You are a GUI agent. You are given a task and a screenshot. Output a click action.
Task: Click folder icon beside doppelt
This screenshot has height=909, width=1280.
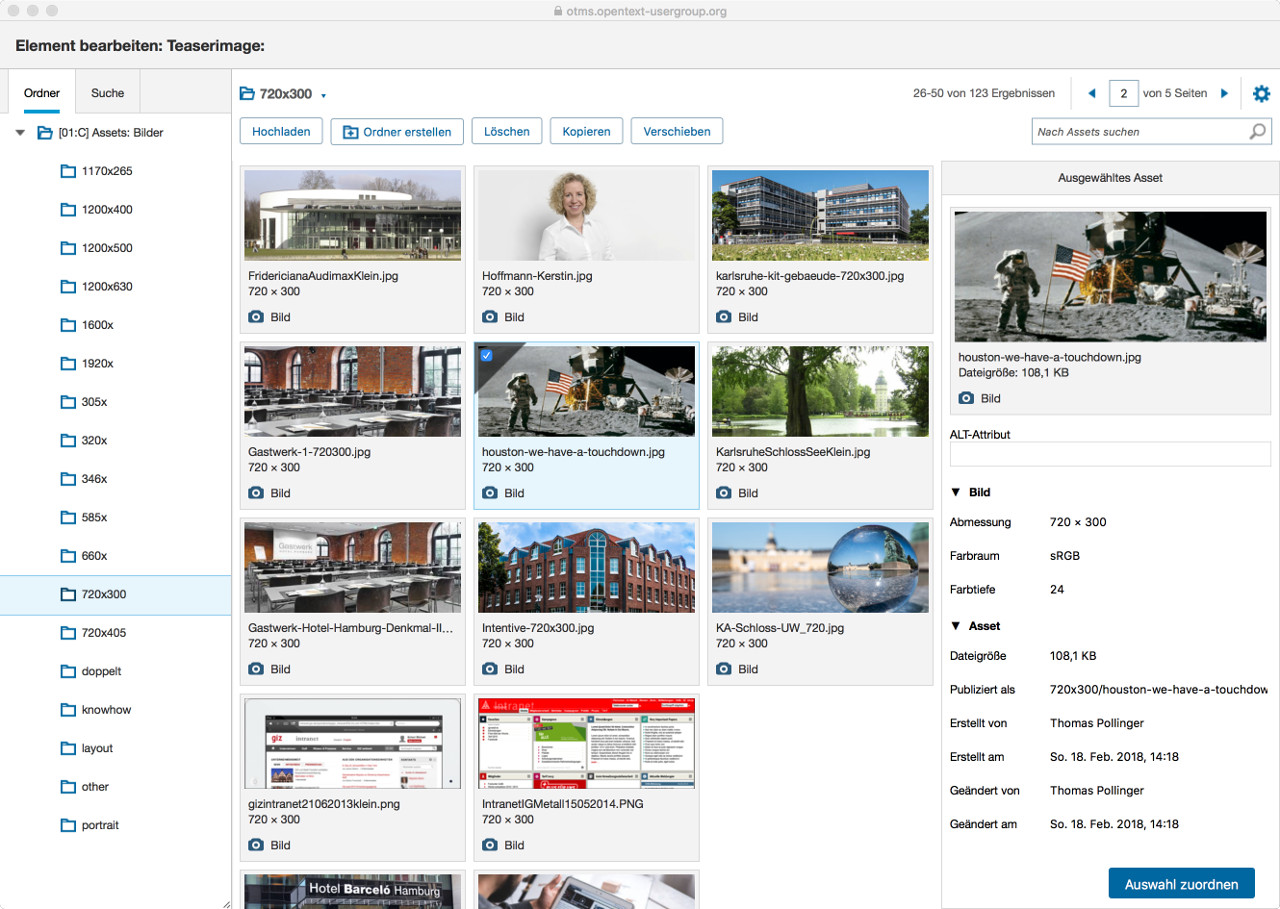68,671
